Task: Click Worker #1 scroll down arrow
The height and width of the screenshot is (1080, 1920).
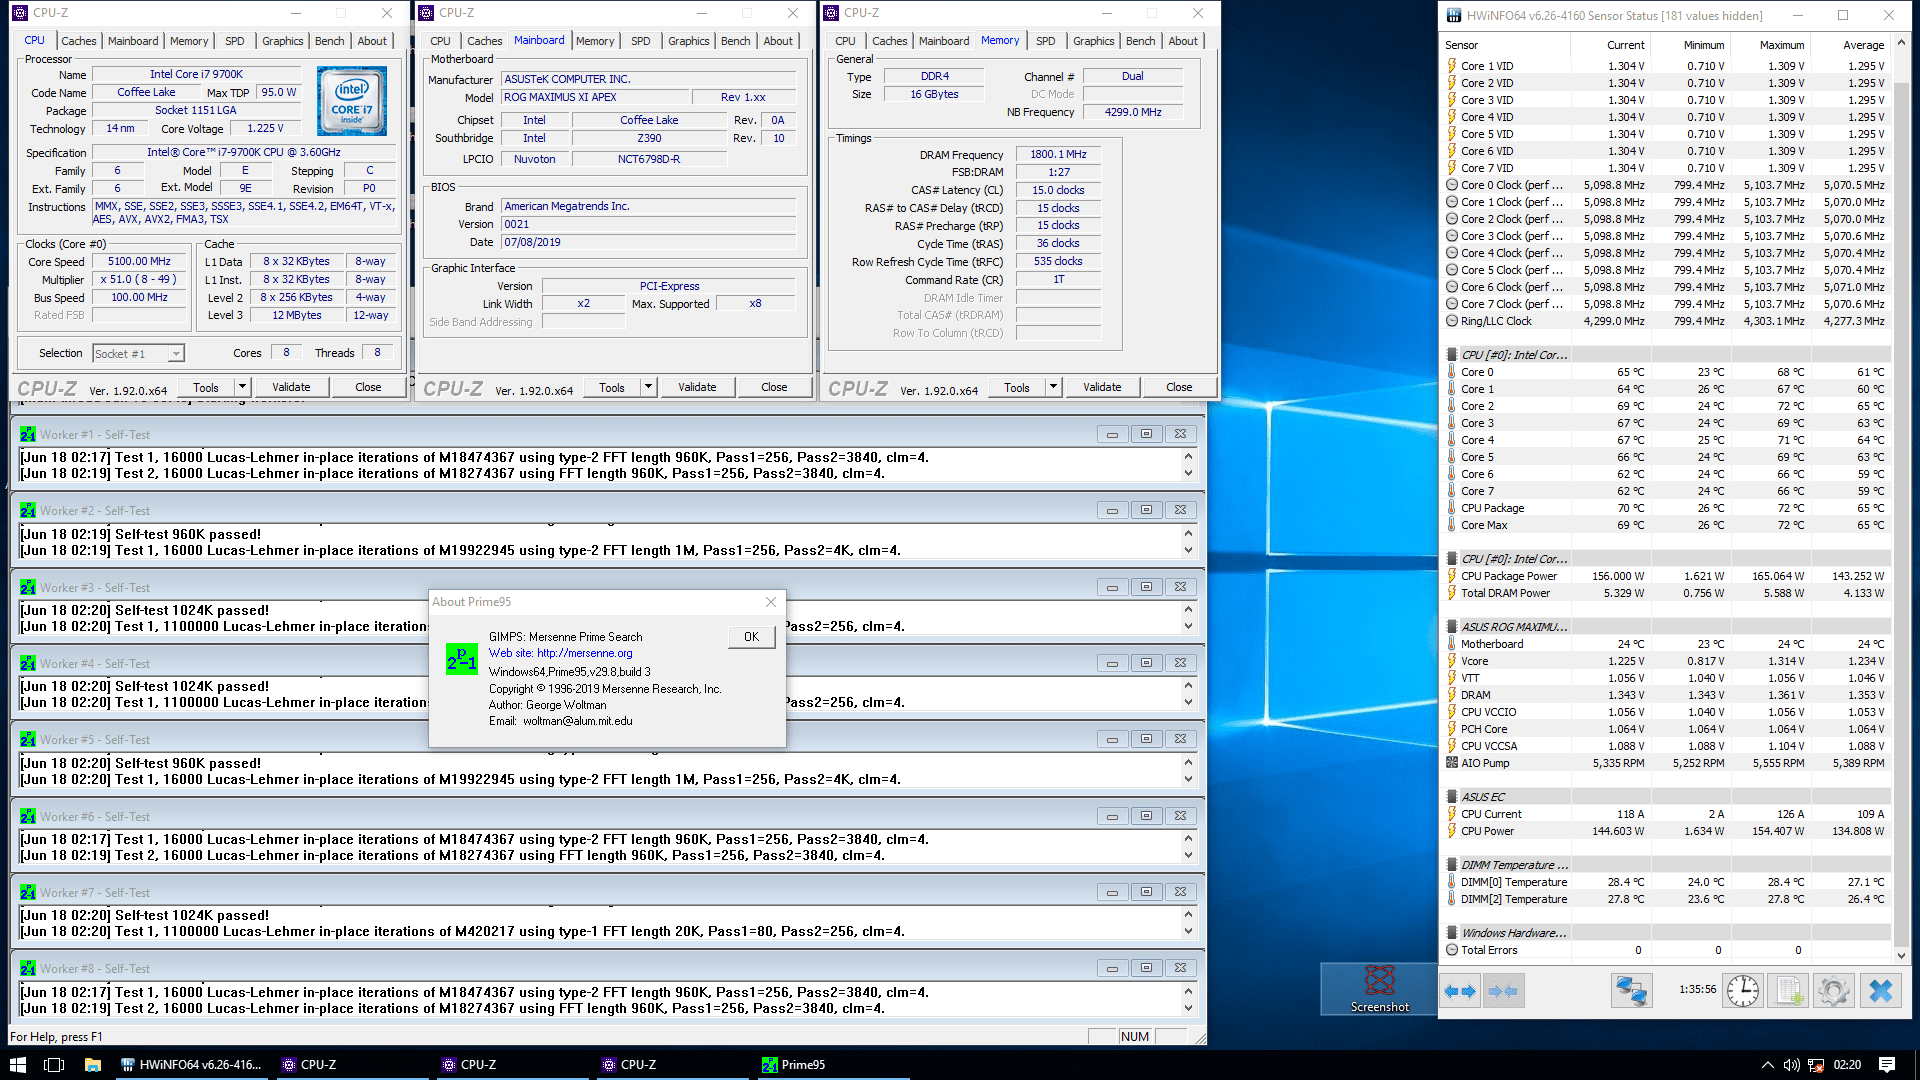Action: (1188, 474)
